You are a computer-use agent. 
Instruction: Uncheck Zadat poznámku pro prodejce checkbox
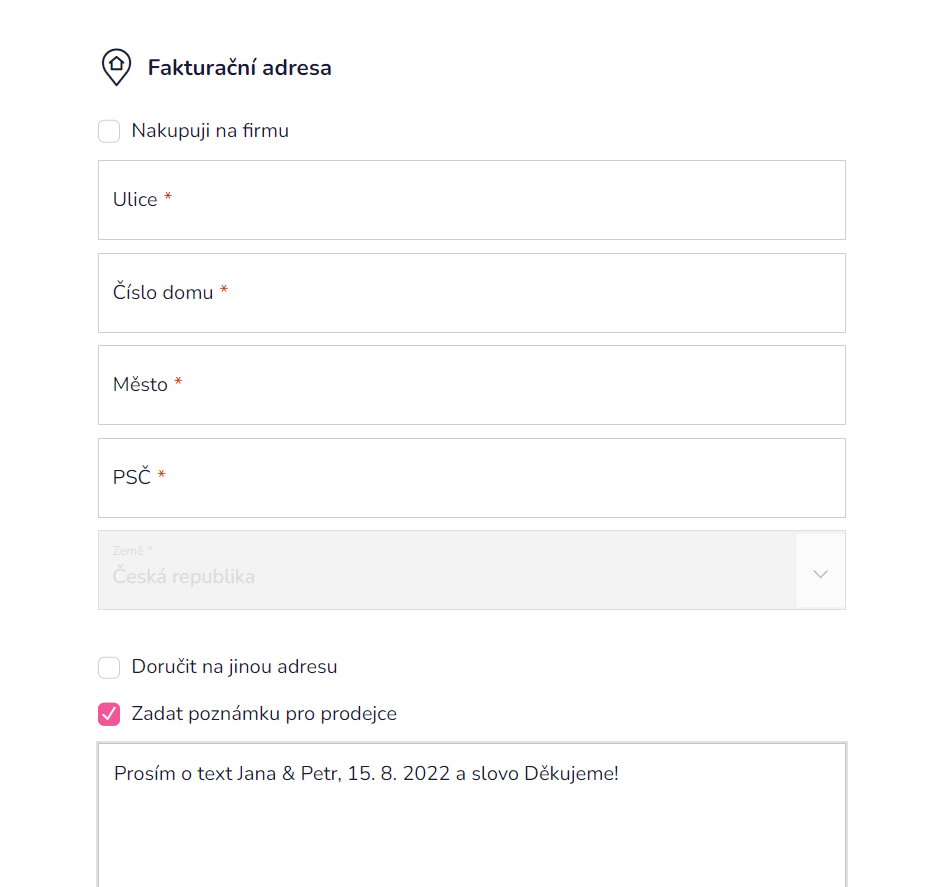[109, 714]
